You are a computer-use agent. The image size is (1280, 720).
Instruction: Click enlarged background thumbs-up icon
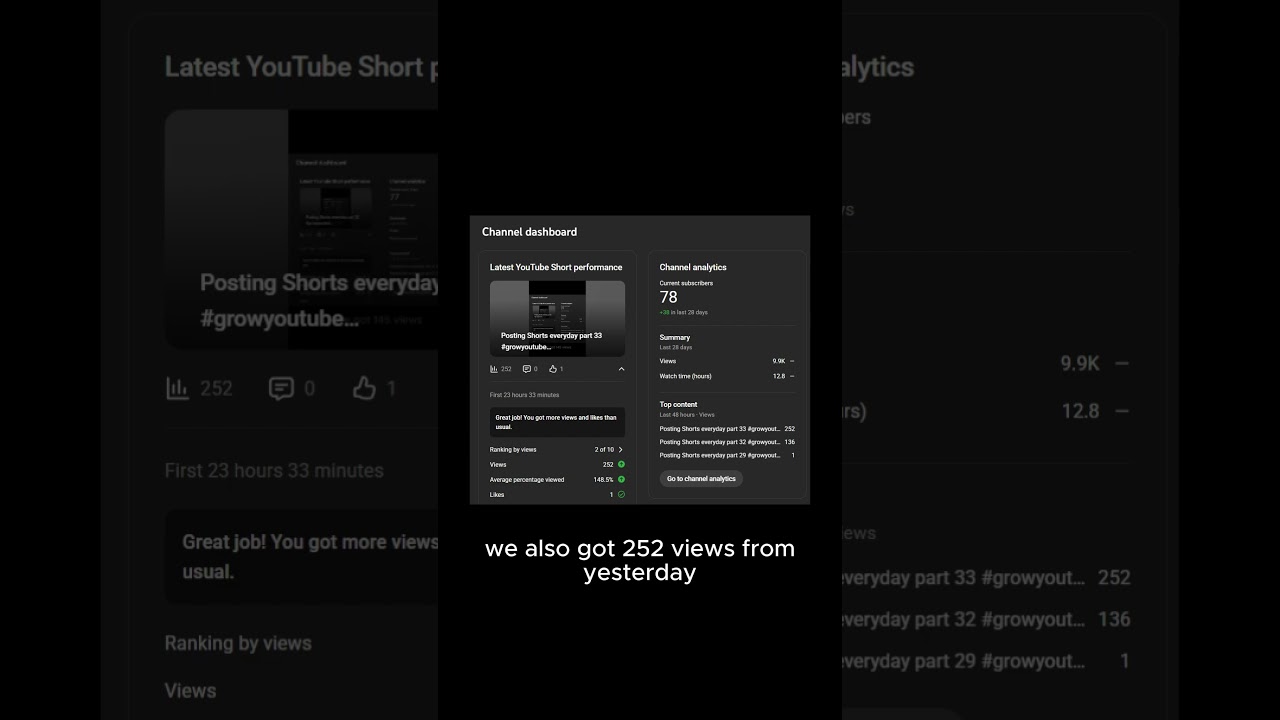tap(364, 388)
